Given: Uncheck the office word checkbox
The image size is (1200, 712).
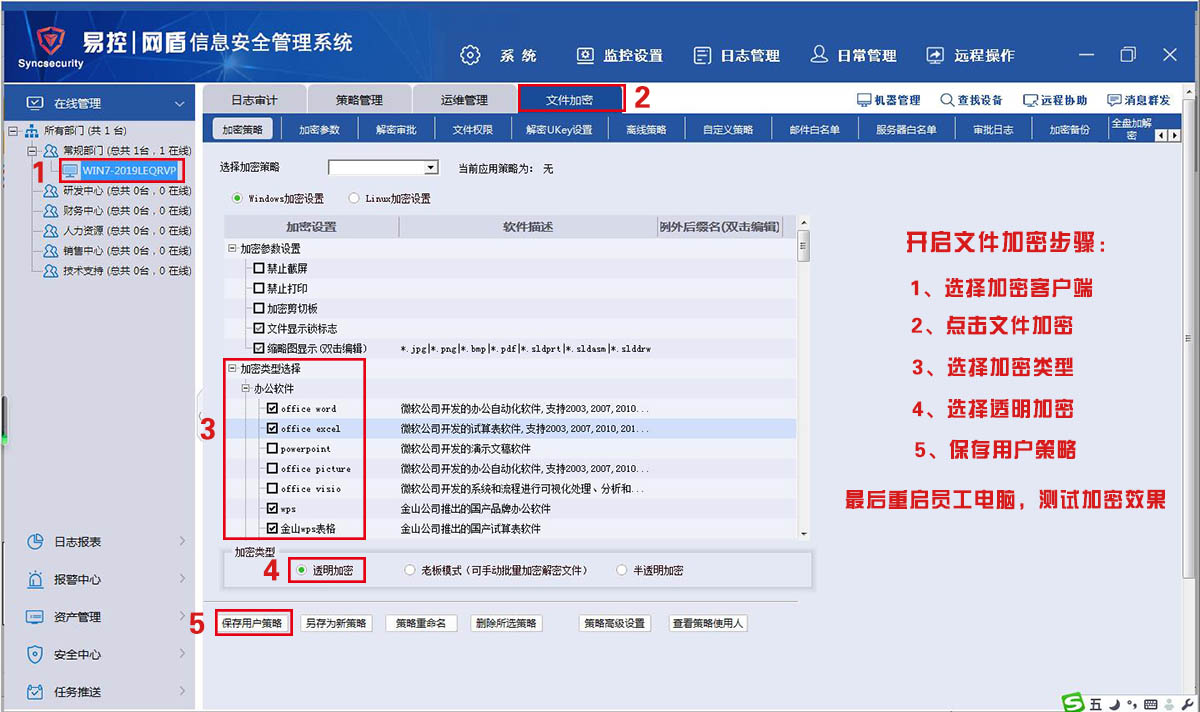Looking at the screenshot, I should [272, 409].
